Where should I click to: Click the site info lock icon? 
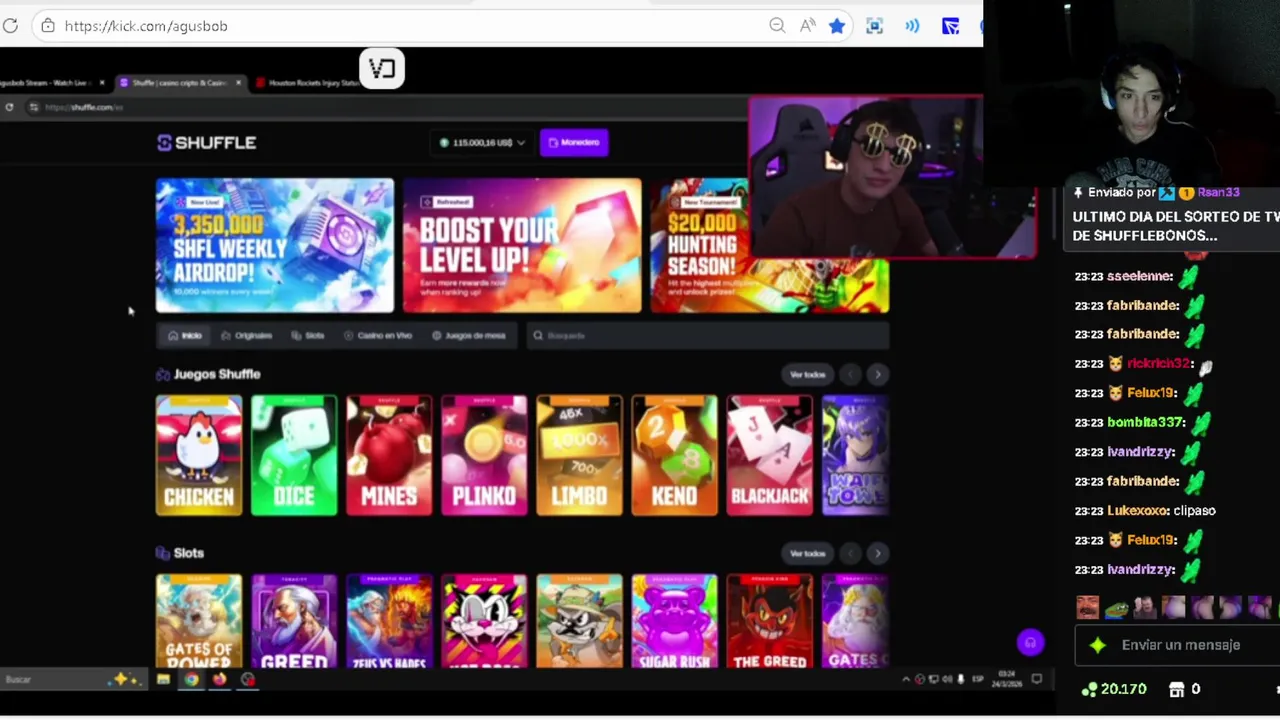pos(47,26)
